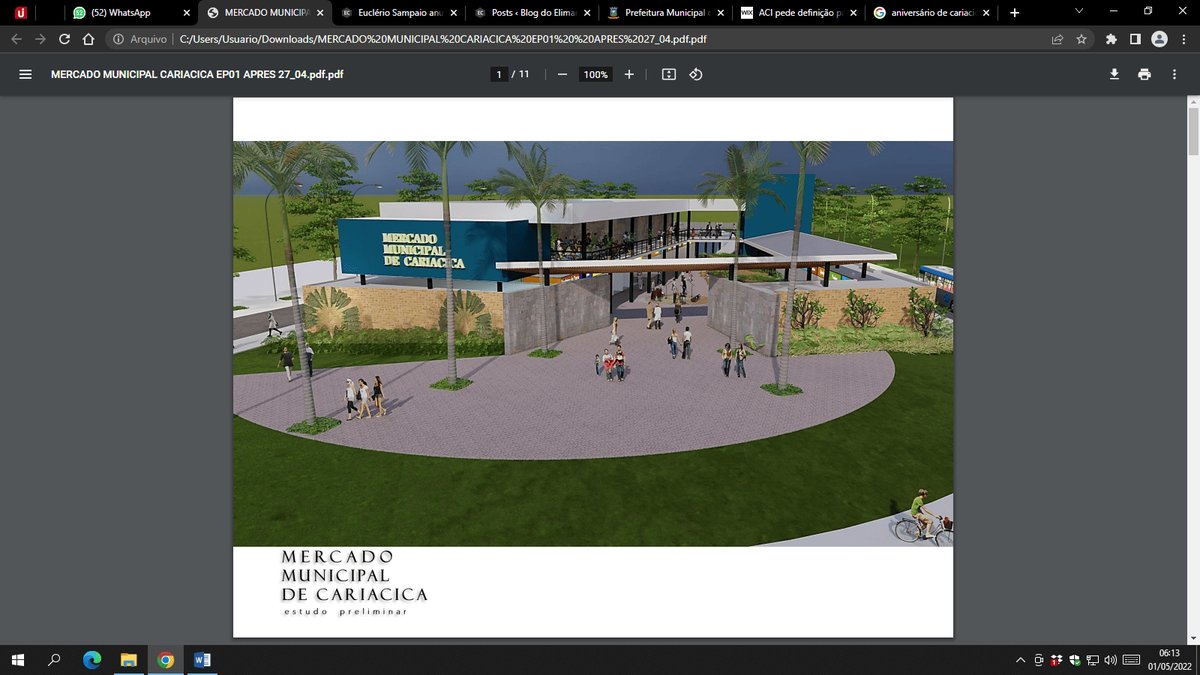Image resolution: width=1200 pixels, height=675 pixels.
Task: Share this page from address bar
Action: (x=1057, y=40)
